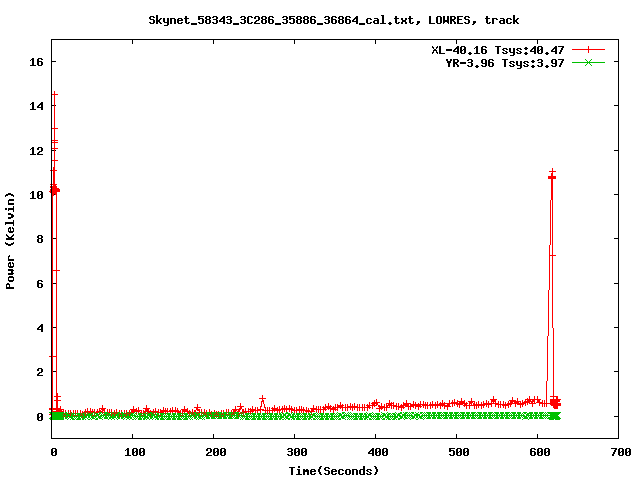Click the x-axis tick label 500
This screenshot has height=480, width=640.
click(x=458, y=452)
